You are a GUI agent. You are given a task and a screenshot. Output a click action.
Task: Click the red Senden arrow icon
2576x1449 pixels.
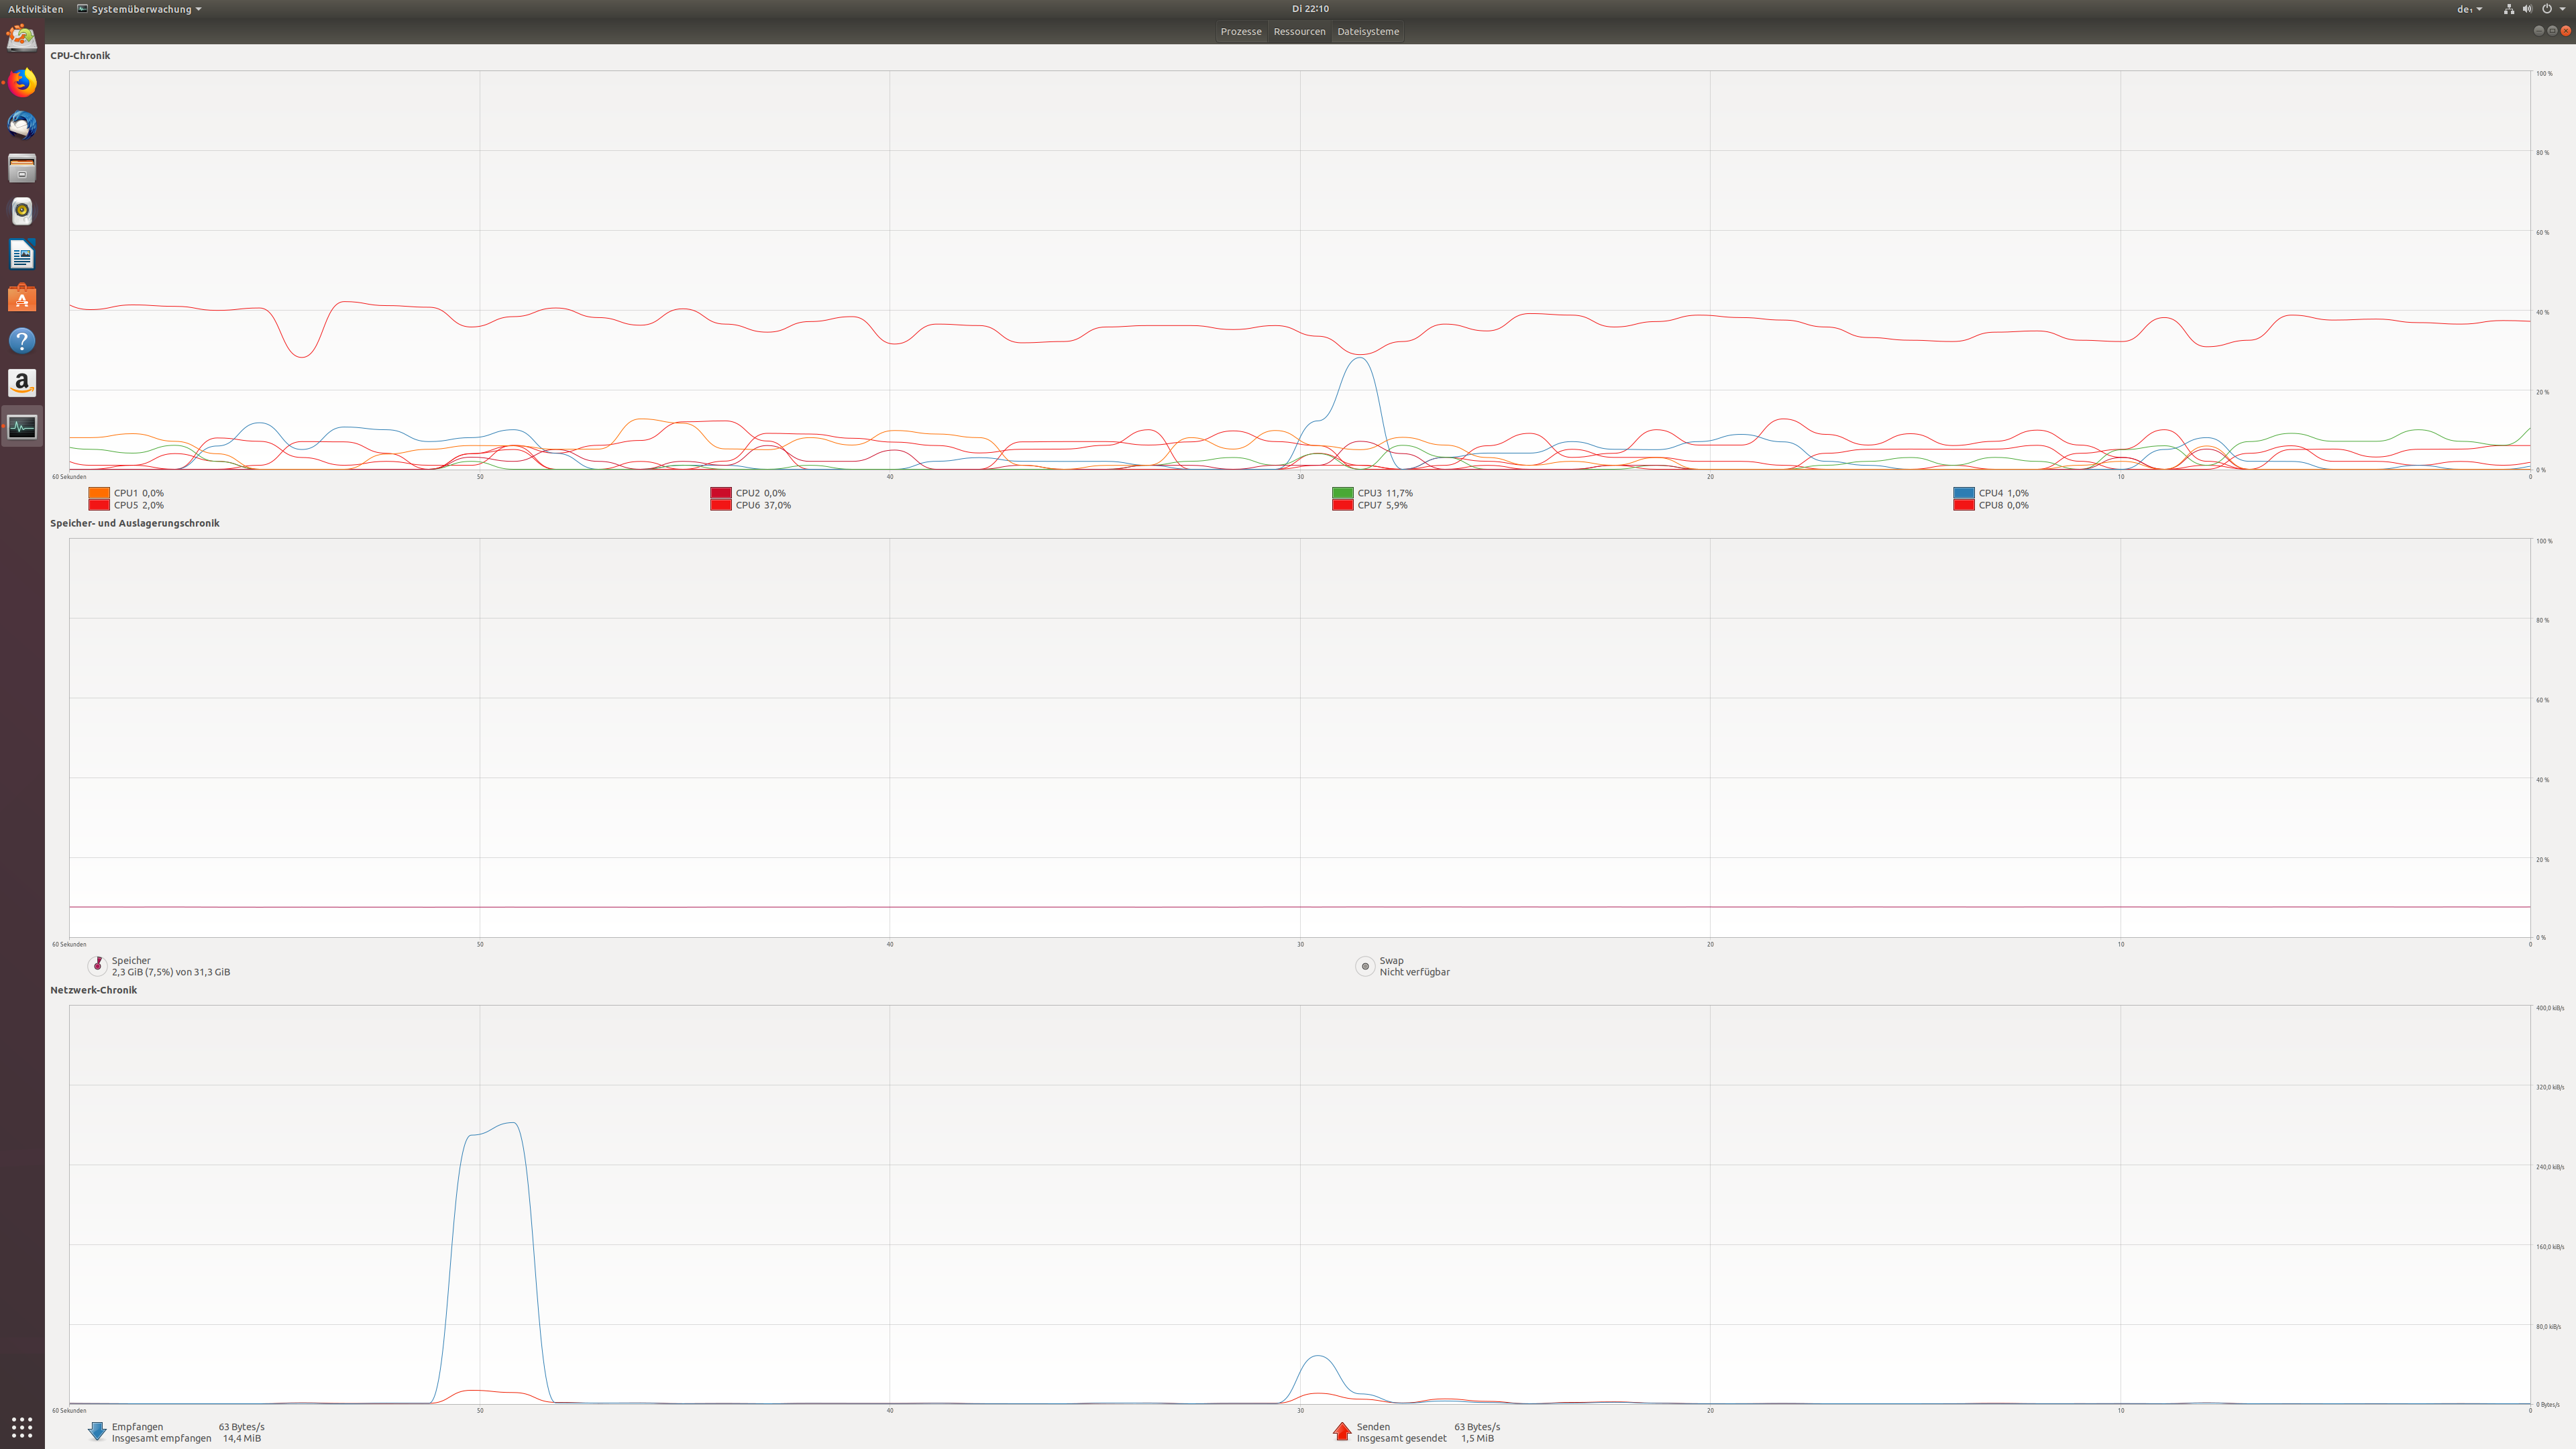point(1342,1432)
